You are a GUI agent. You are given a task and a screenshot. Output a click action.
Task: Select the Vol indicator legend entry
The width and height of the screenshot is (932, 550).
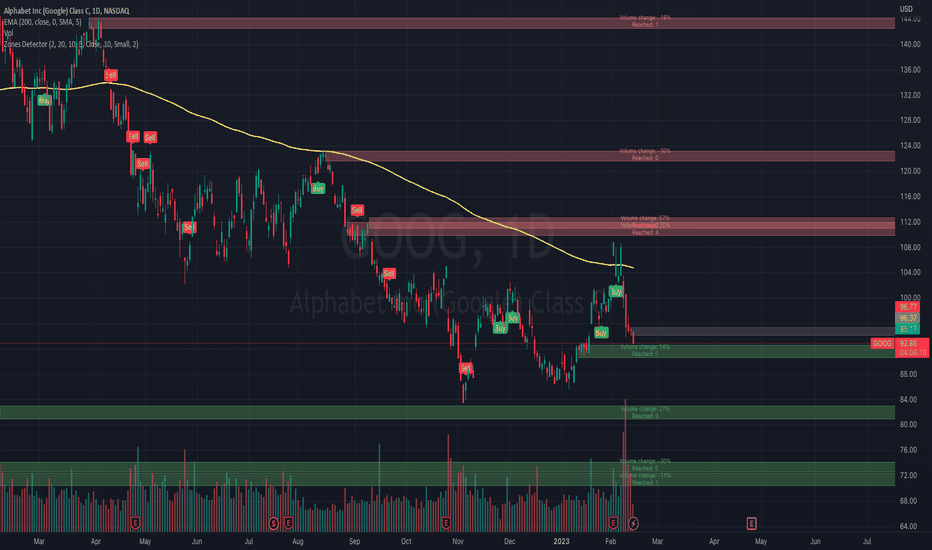pos(8,33)
